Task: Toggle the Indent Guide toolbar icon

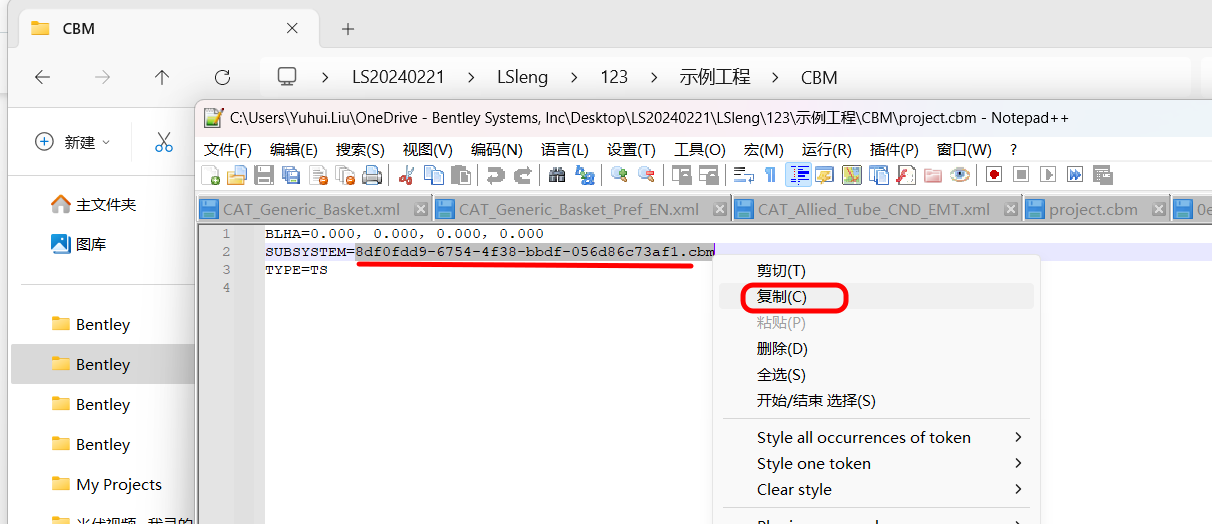Action: pyautogui.click(x=798, y=175)
